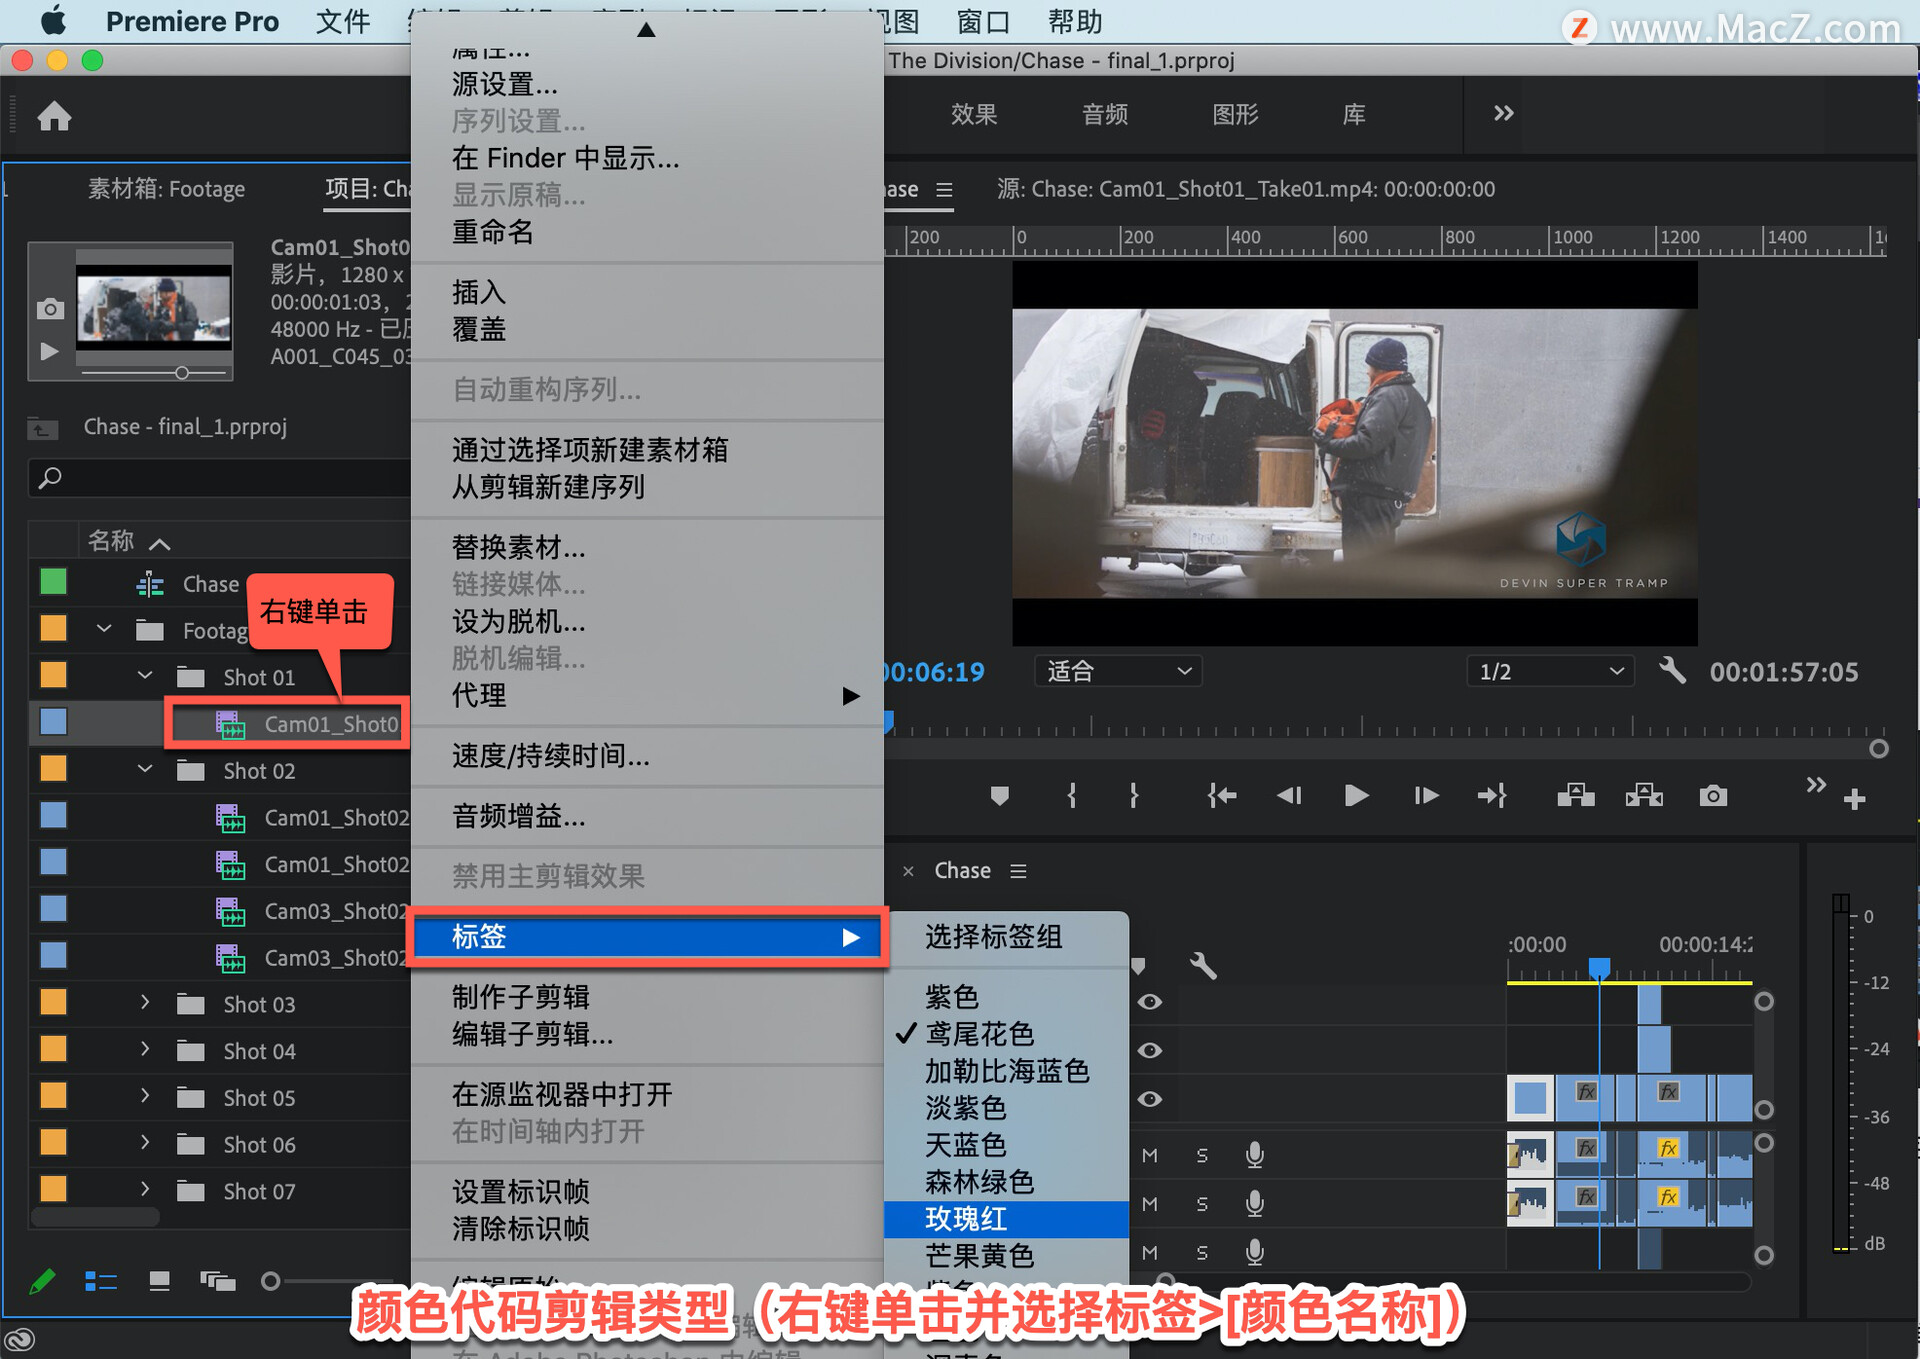Image resolution: width=1920 pixels, height=1359 pixels.
Task: Click the Play button in source monitor
Action: coord(1356,796)
